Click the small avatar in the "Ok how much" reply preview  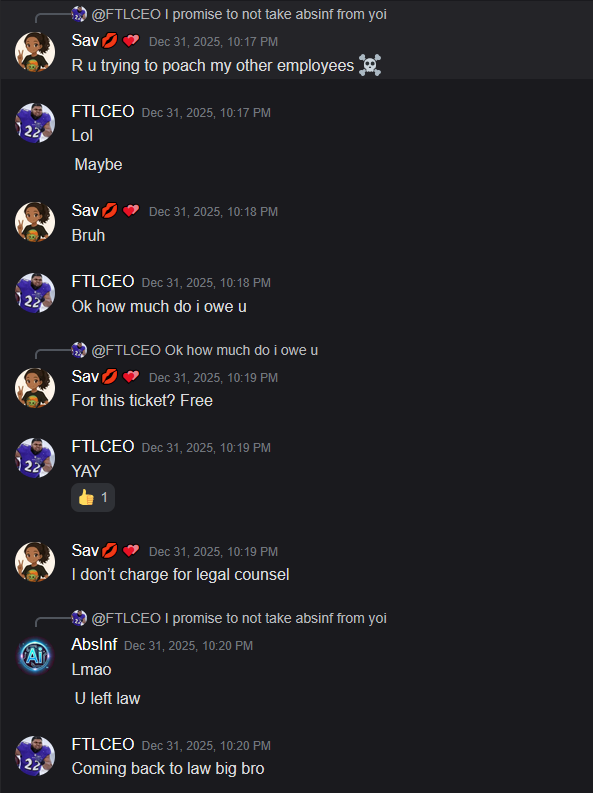(79, 350)
